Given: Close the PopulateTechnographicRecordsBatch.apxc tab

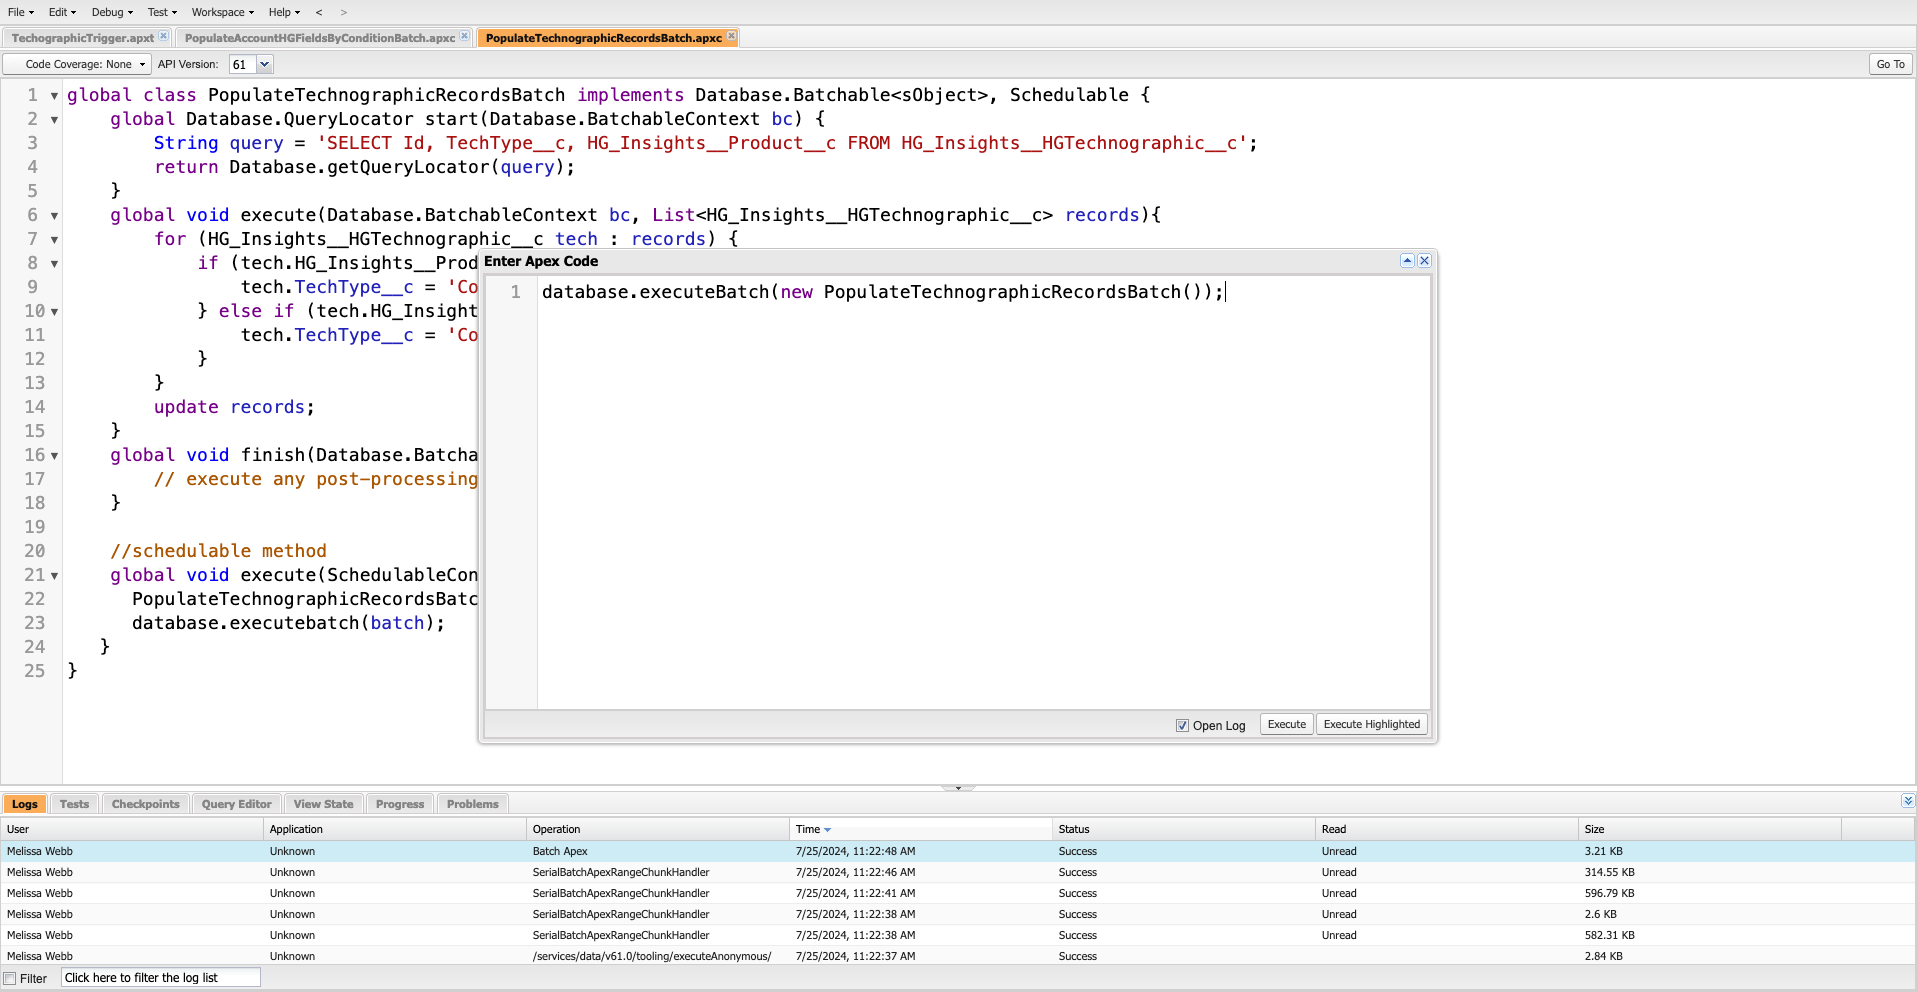Looking at the screenshot, I should [x=731, y=36].
